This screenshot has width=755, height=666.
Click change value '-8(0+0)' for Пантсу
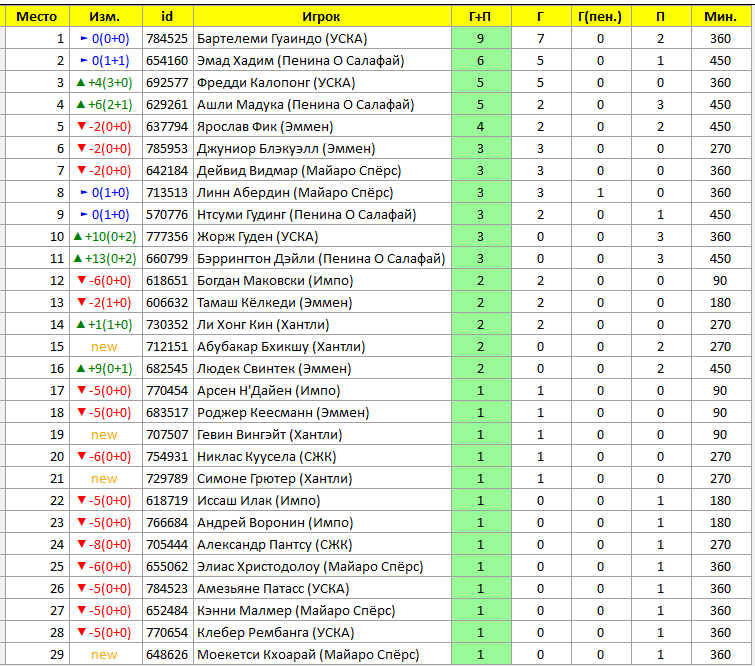[104, 545]
